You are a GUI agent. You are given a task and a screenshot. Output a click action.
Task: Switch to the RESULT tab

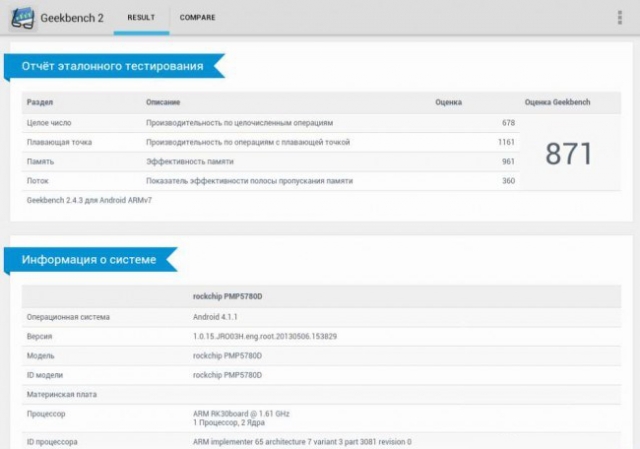[x=140, y=17]
